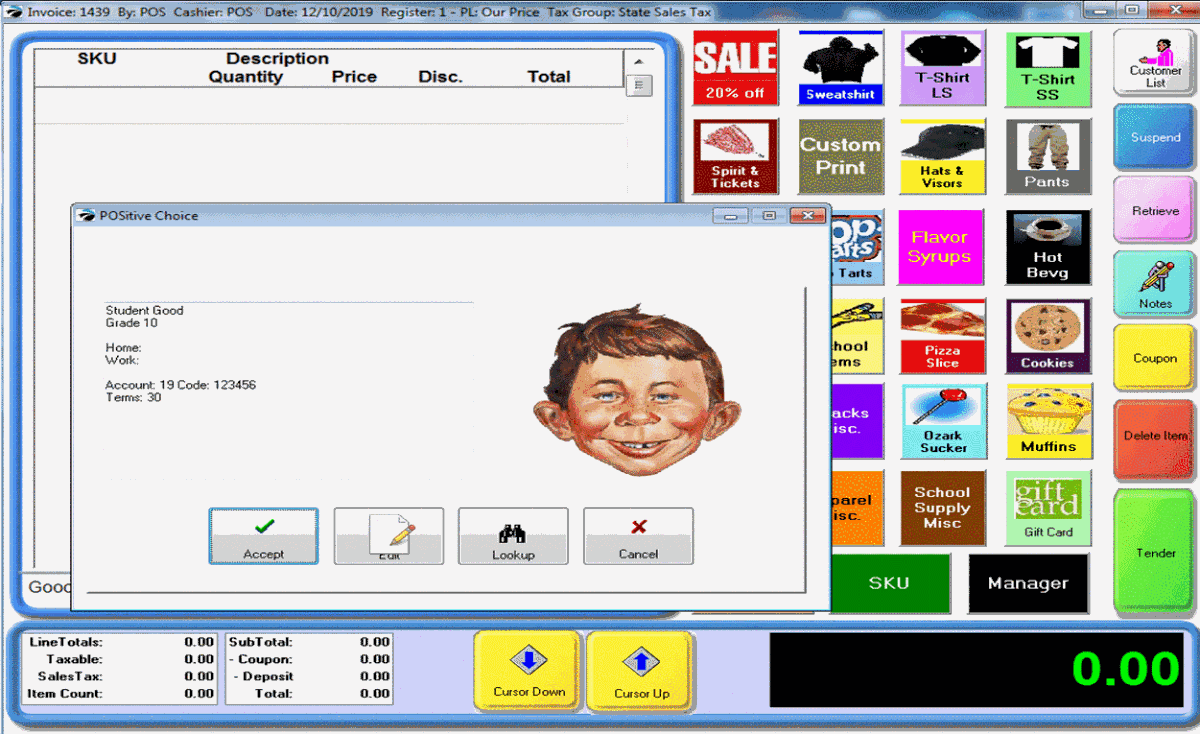The height and width of the screenshot is (734, 1200).
Task: Close the POSitive Choice dialog window
Action: (x=807, y=215)
